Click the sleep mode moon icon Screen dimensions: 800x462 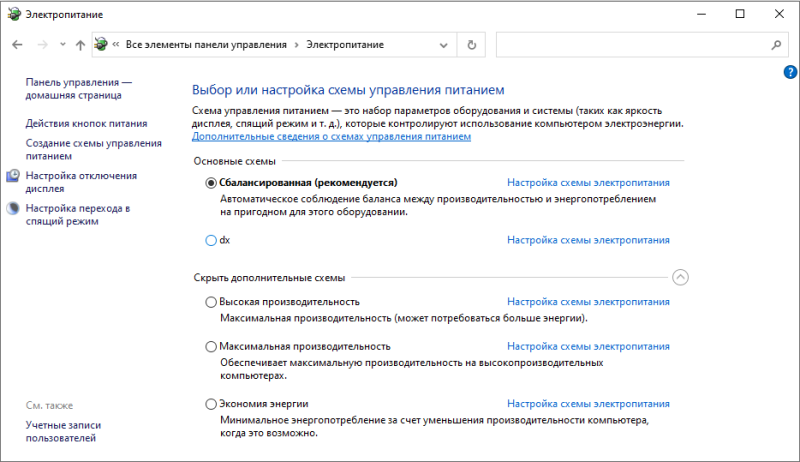pyautogui.click(x=13, y=209)
